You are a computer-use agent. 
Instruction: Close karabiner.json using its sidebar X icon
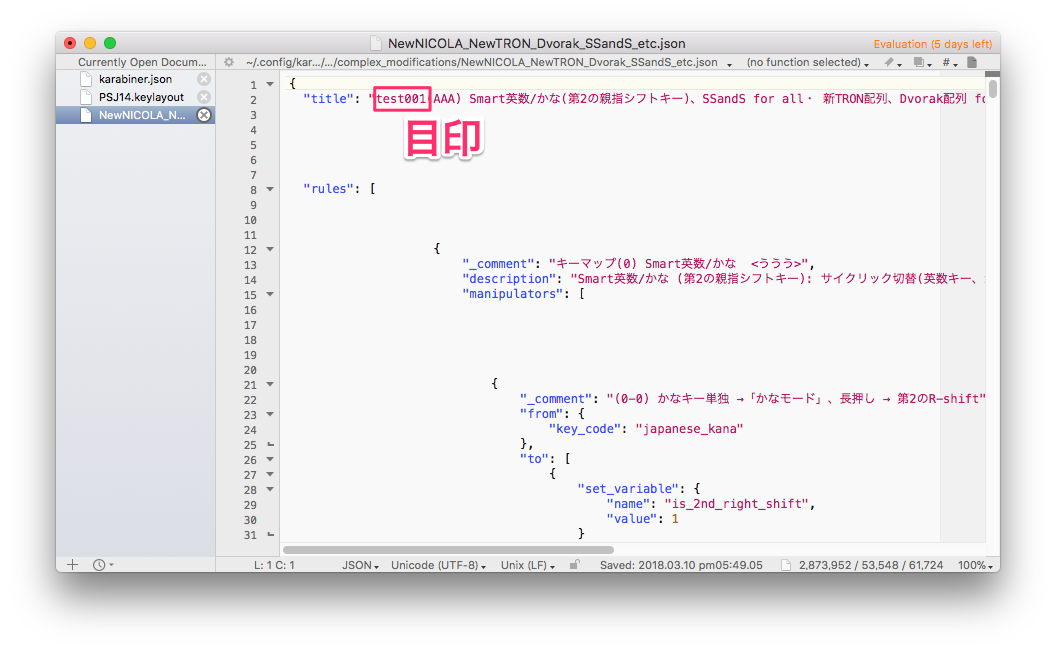(204, 79)
